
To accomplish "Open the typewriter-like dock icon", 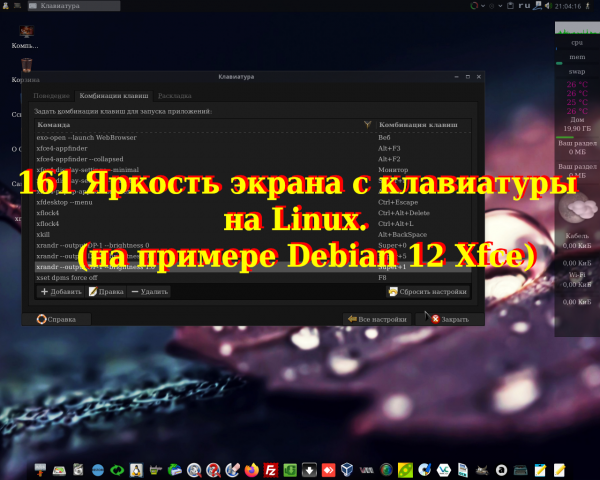I will click(520, 470).
